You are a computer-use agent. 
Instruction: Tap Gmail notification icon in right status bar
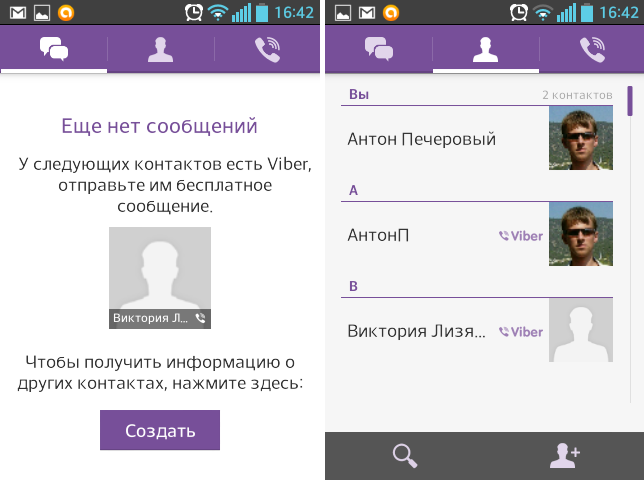click(x=367, y=13)
